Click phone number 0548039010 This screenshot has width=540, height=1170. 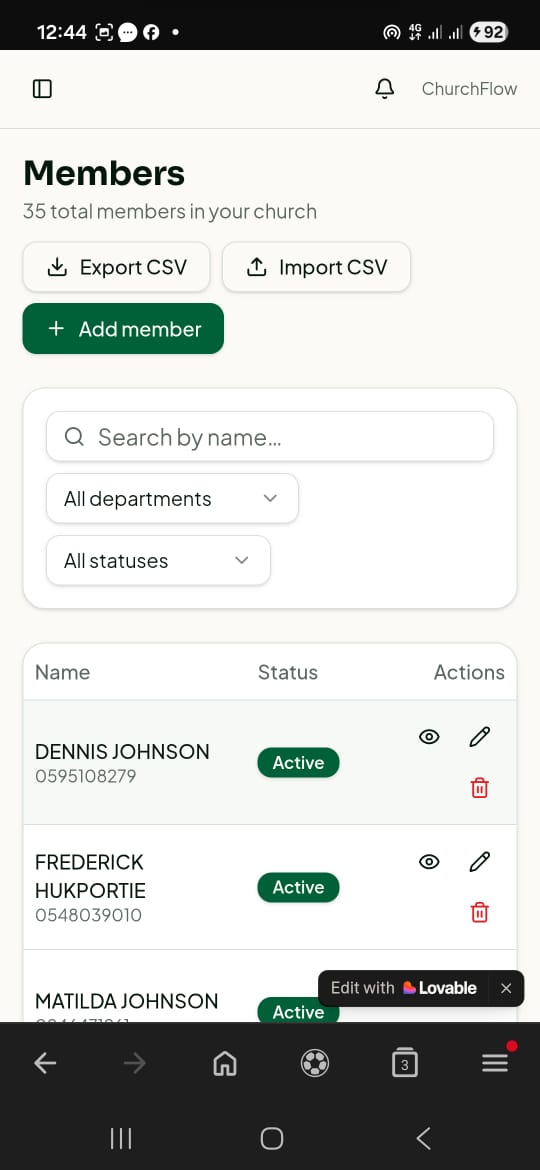[x=88, y=915]
